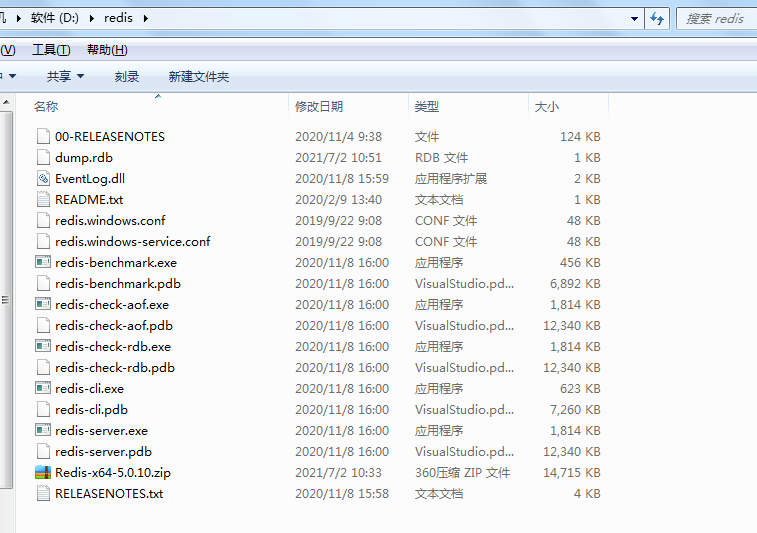Screen dimensions: 757x533
Task: Click the README.txt document icon
Action: (43, 199)
